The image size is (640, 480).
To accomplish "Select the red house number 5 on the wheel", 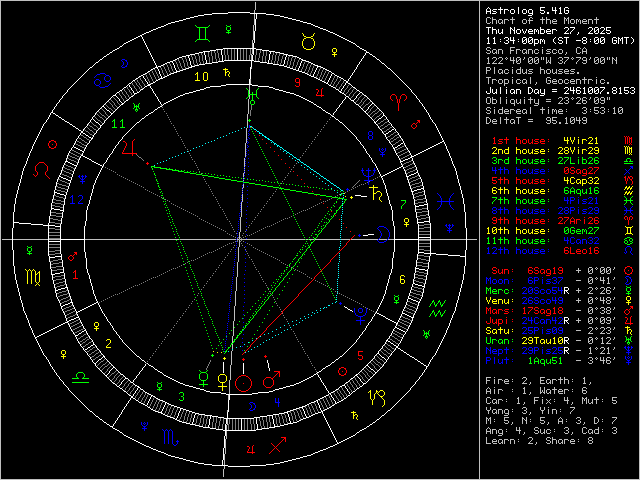I will pos(360,355).
